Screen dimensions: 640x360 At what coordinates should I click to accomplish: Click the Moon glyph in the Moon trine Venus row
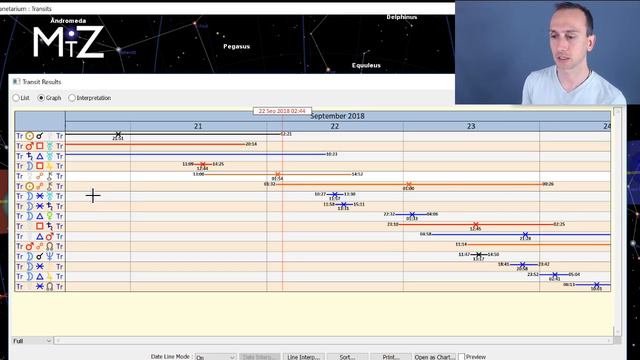[29, 216]
